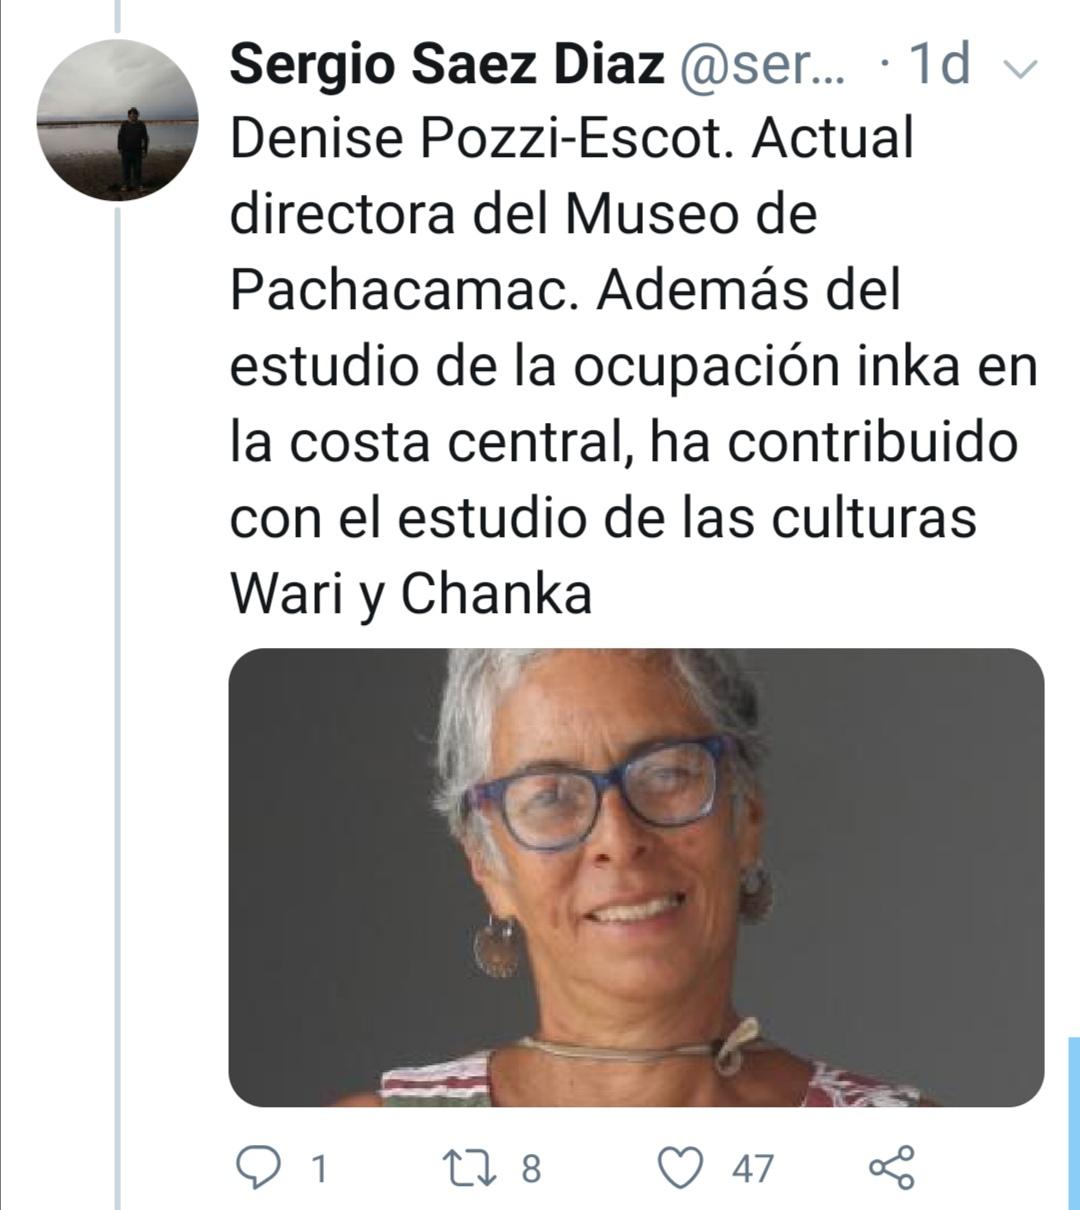Expand the tweet options chevron
Viewport: 1080px width, 1210px height.
pyautogui.click(x=1019, y=69)
